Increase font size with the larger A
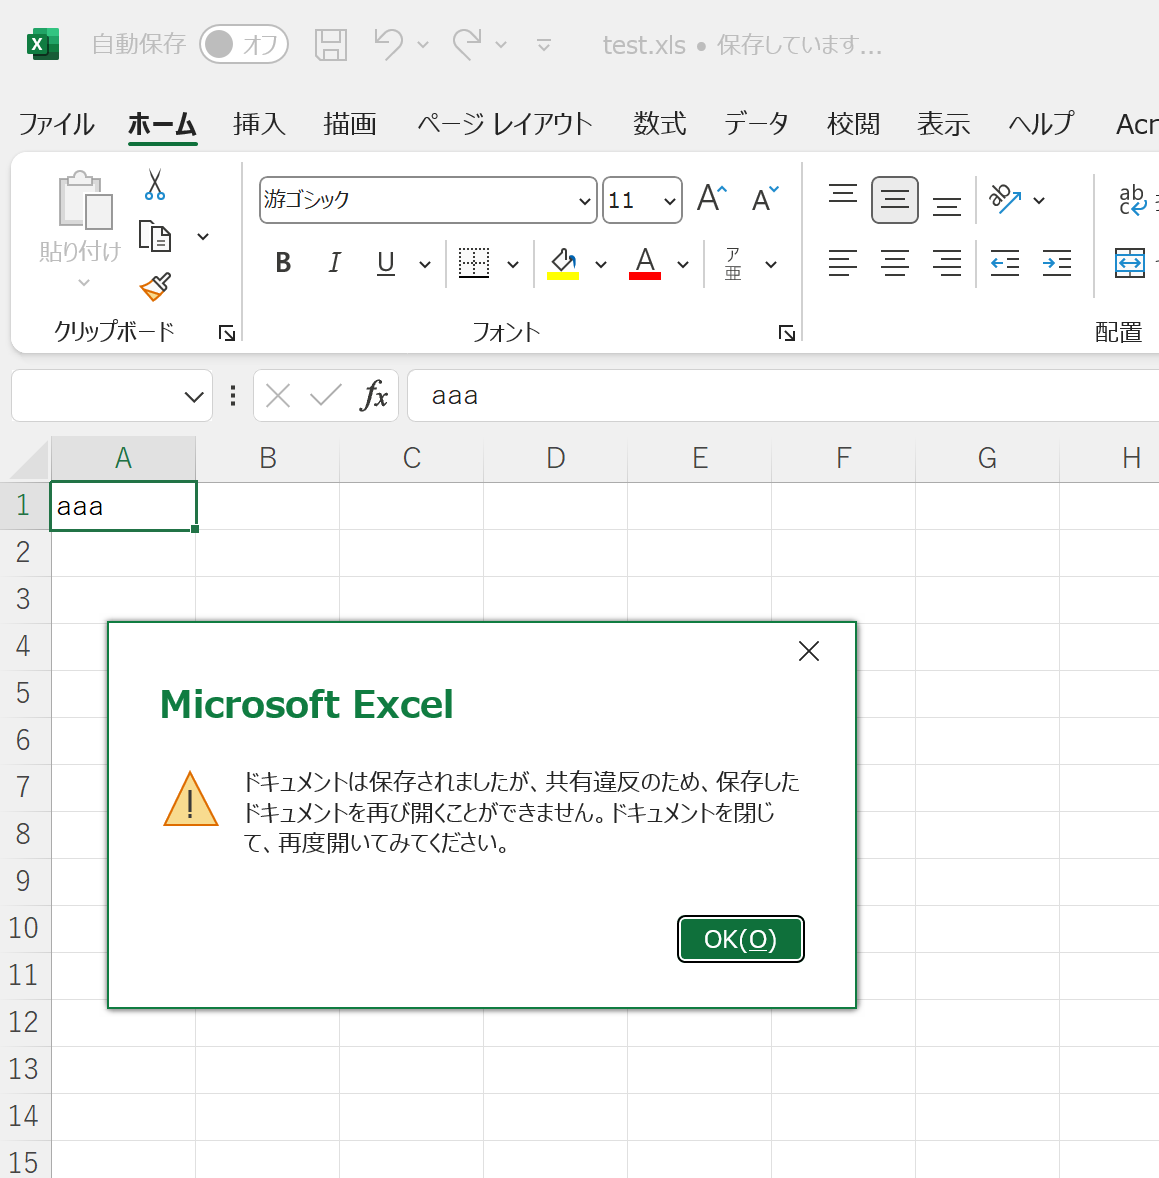The width and height of the screenshot is (1159, 1178). [x=712, y=199]
